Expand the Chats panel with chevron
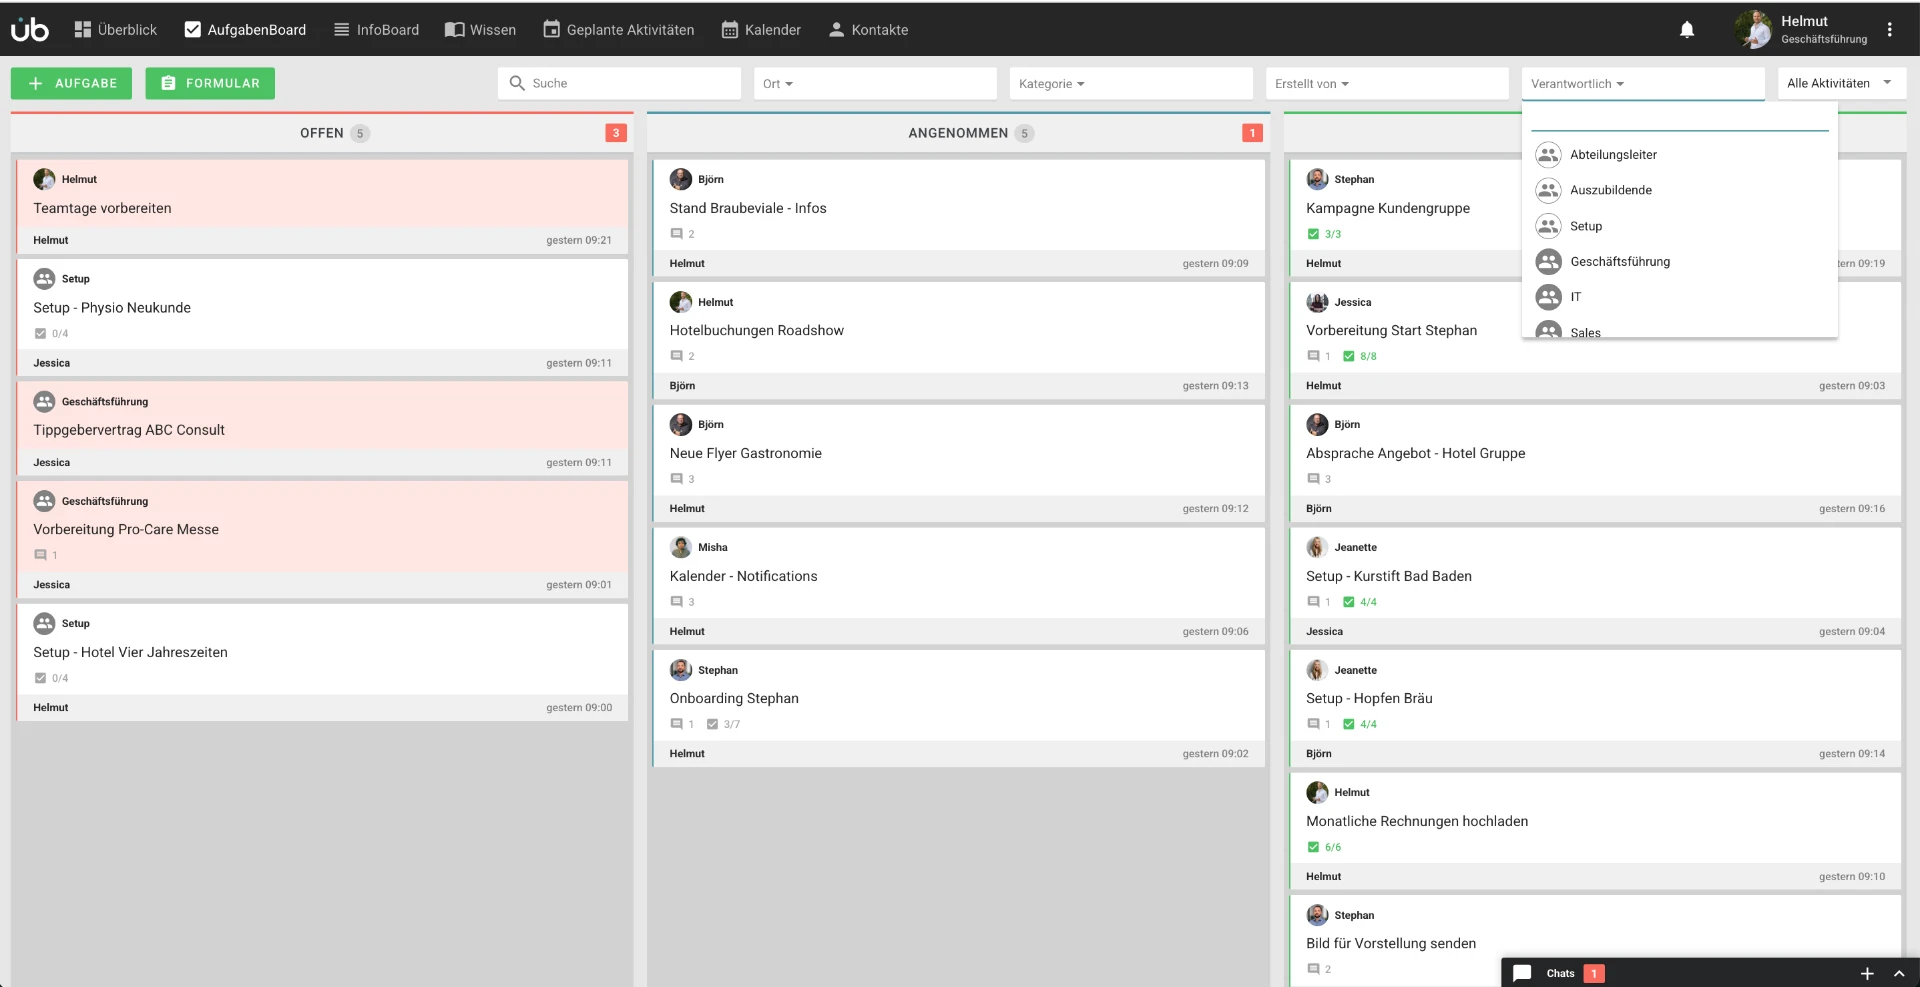Viewport: 1920px width, 987px height. [1899, 973]
